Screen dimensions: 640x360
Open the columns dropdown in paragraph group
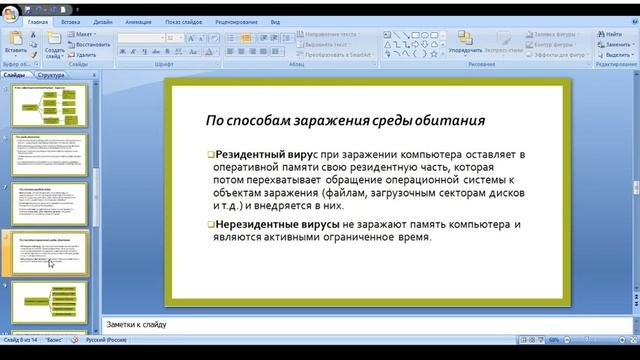click(x=277, y=52)
